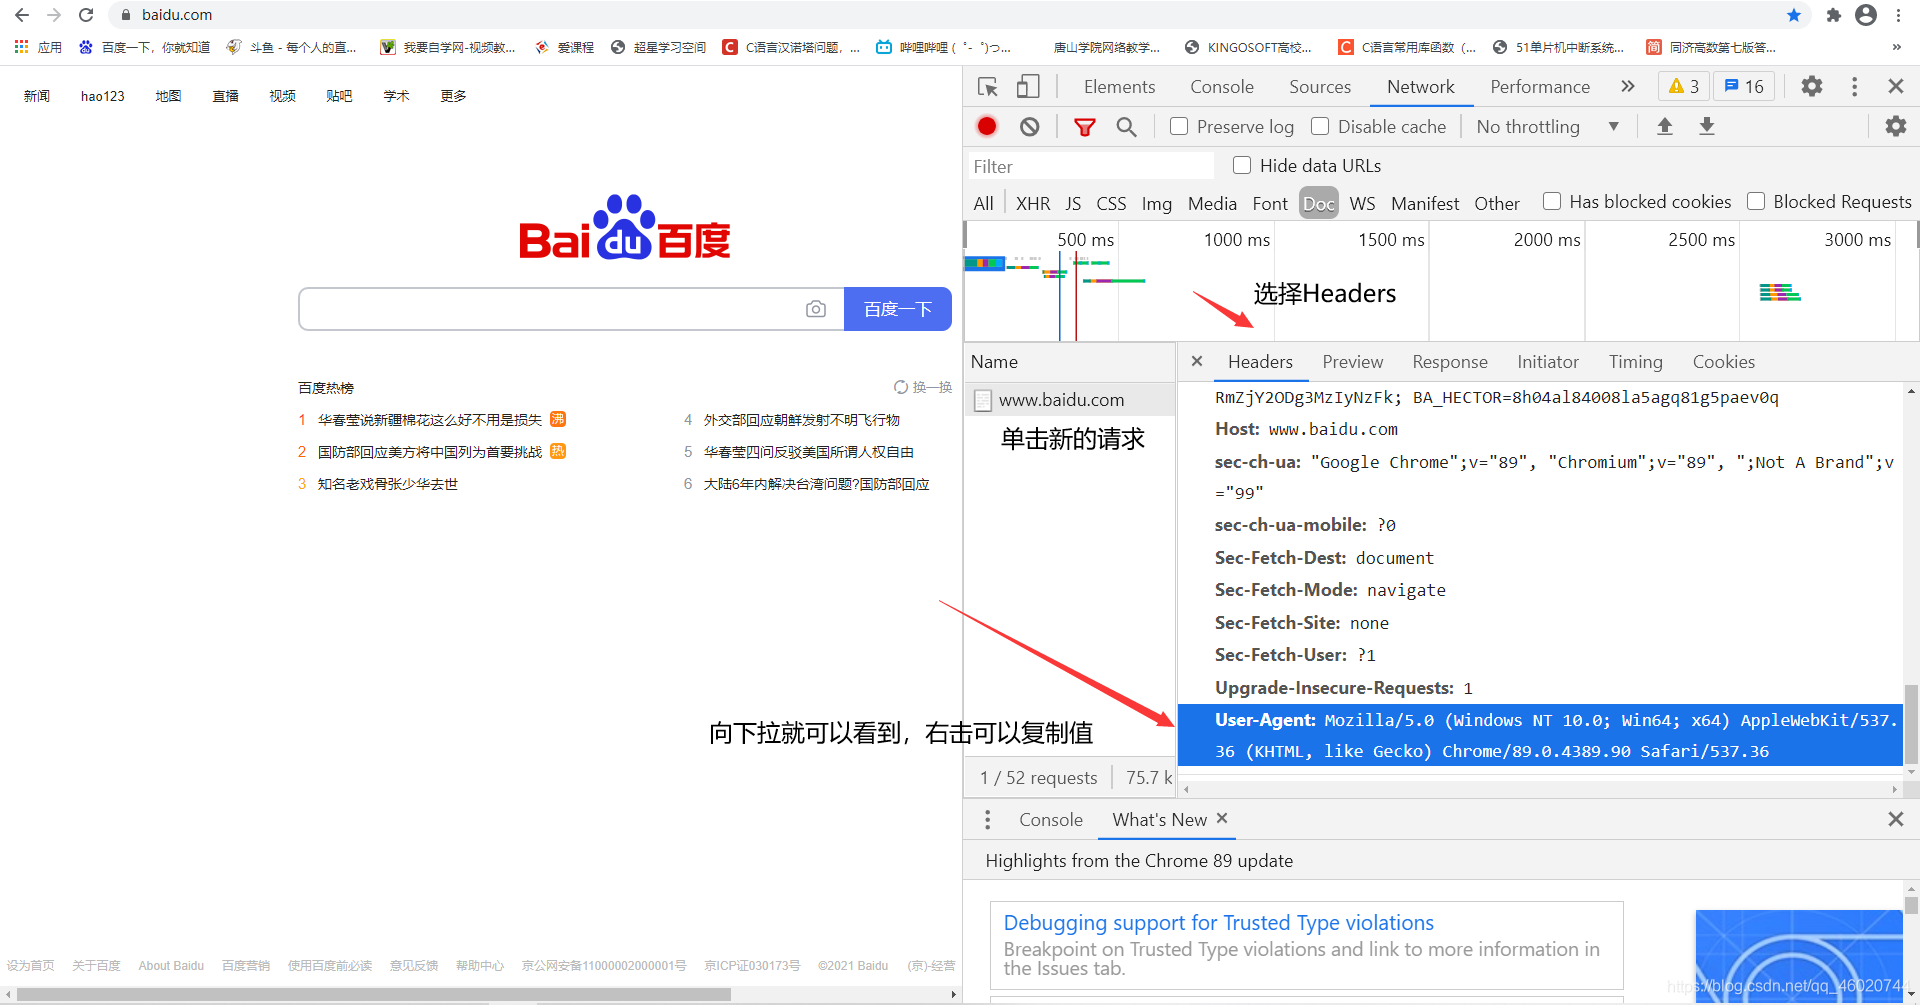Open network search magnifier
The height and width of the screenshot is (1005, 1920).
point(1126,127)
